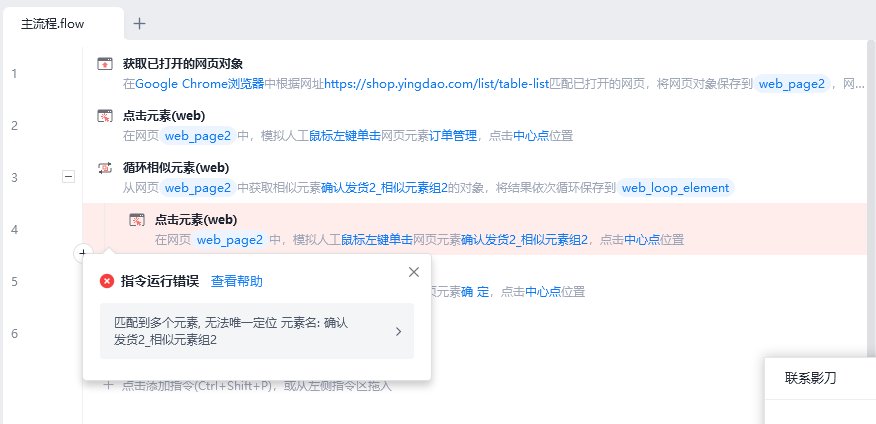This screenshot has width=876, height=424.
Task: Click the 循环相似元素(web) loop icon
Action: point(104,168)
